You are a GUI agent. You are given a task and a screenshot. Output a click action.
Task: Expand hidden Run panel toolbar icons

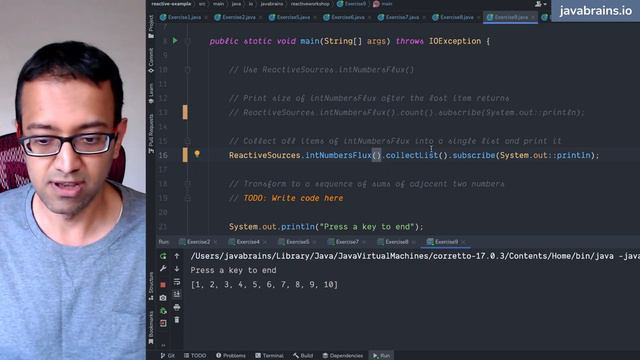coord(163,345)
